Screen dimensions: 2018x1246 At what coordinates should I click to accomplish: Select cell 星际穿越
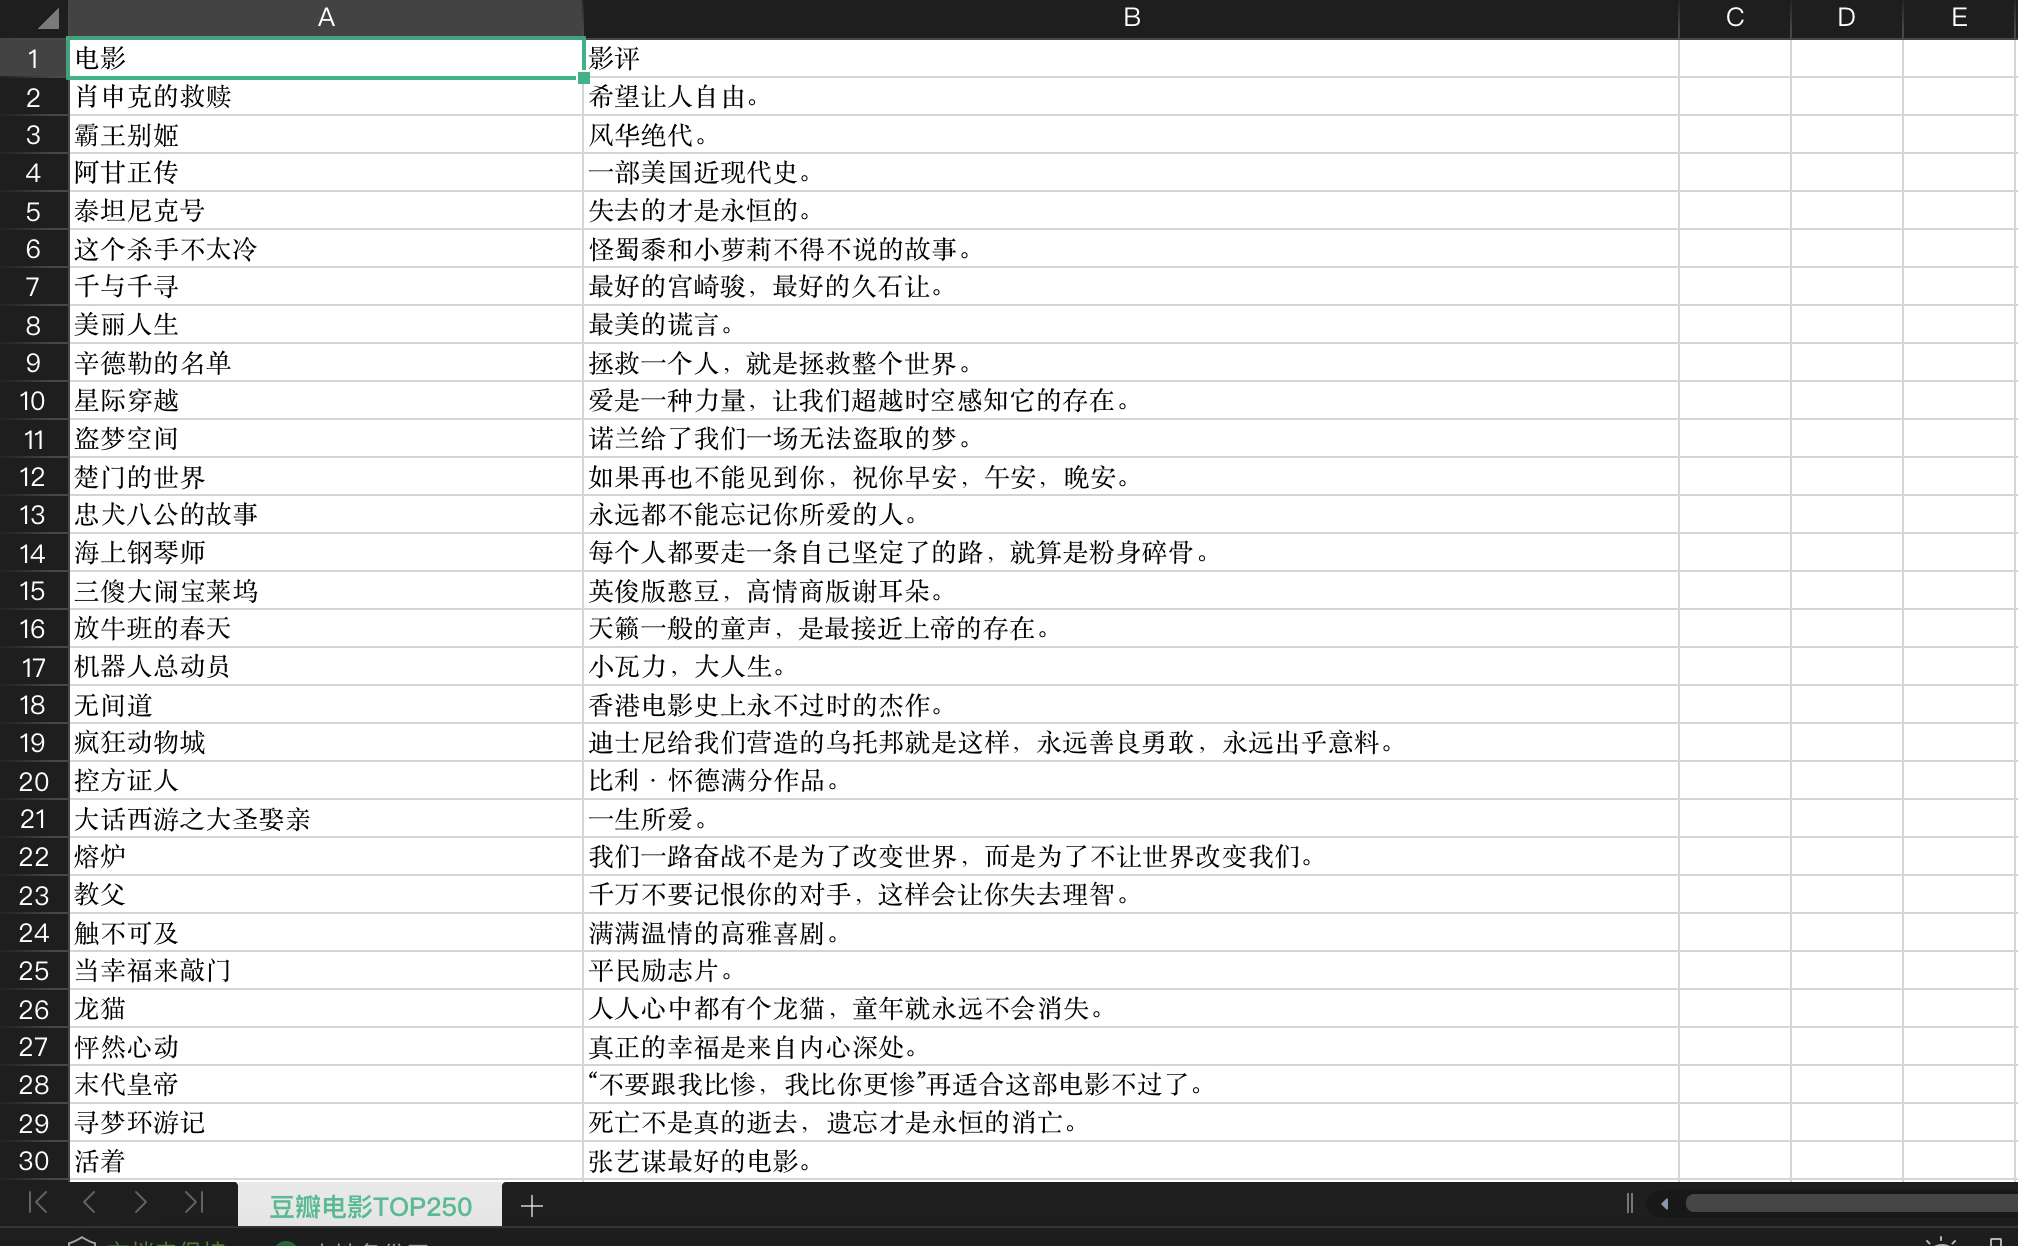pos(326,401)
